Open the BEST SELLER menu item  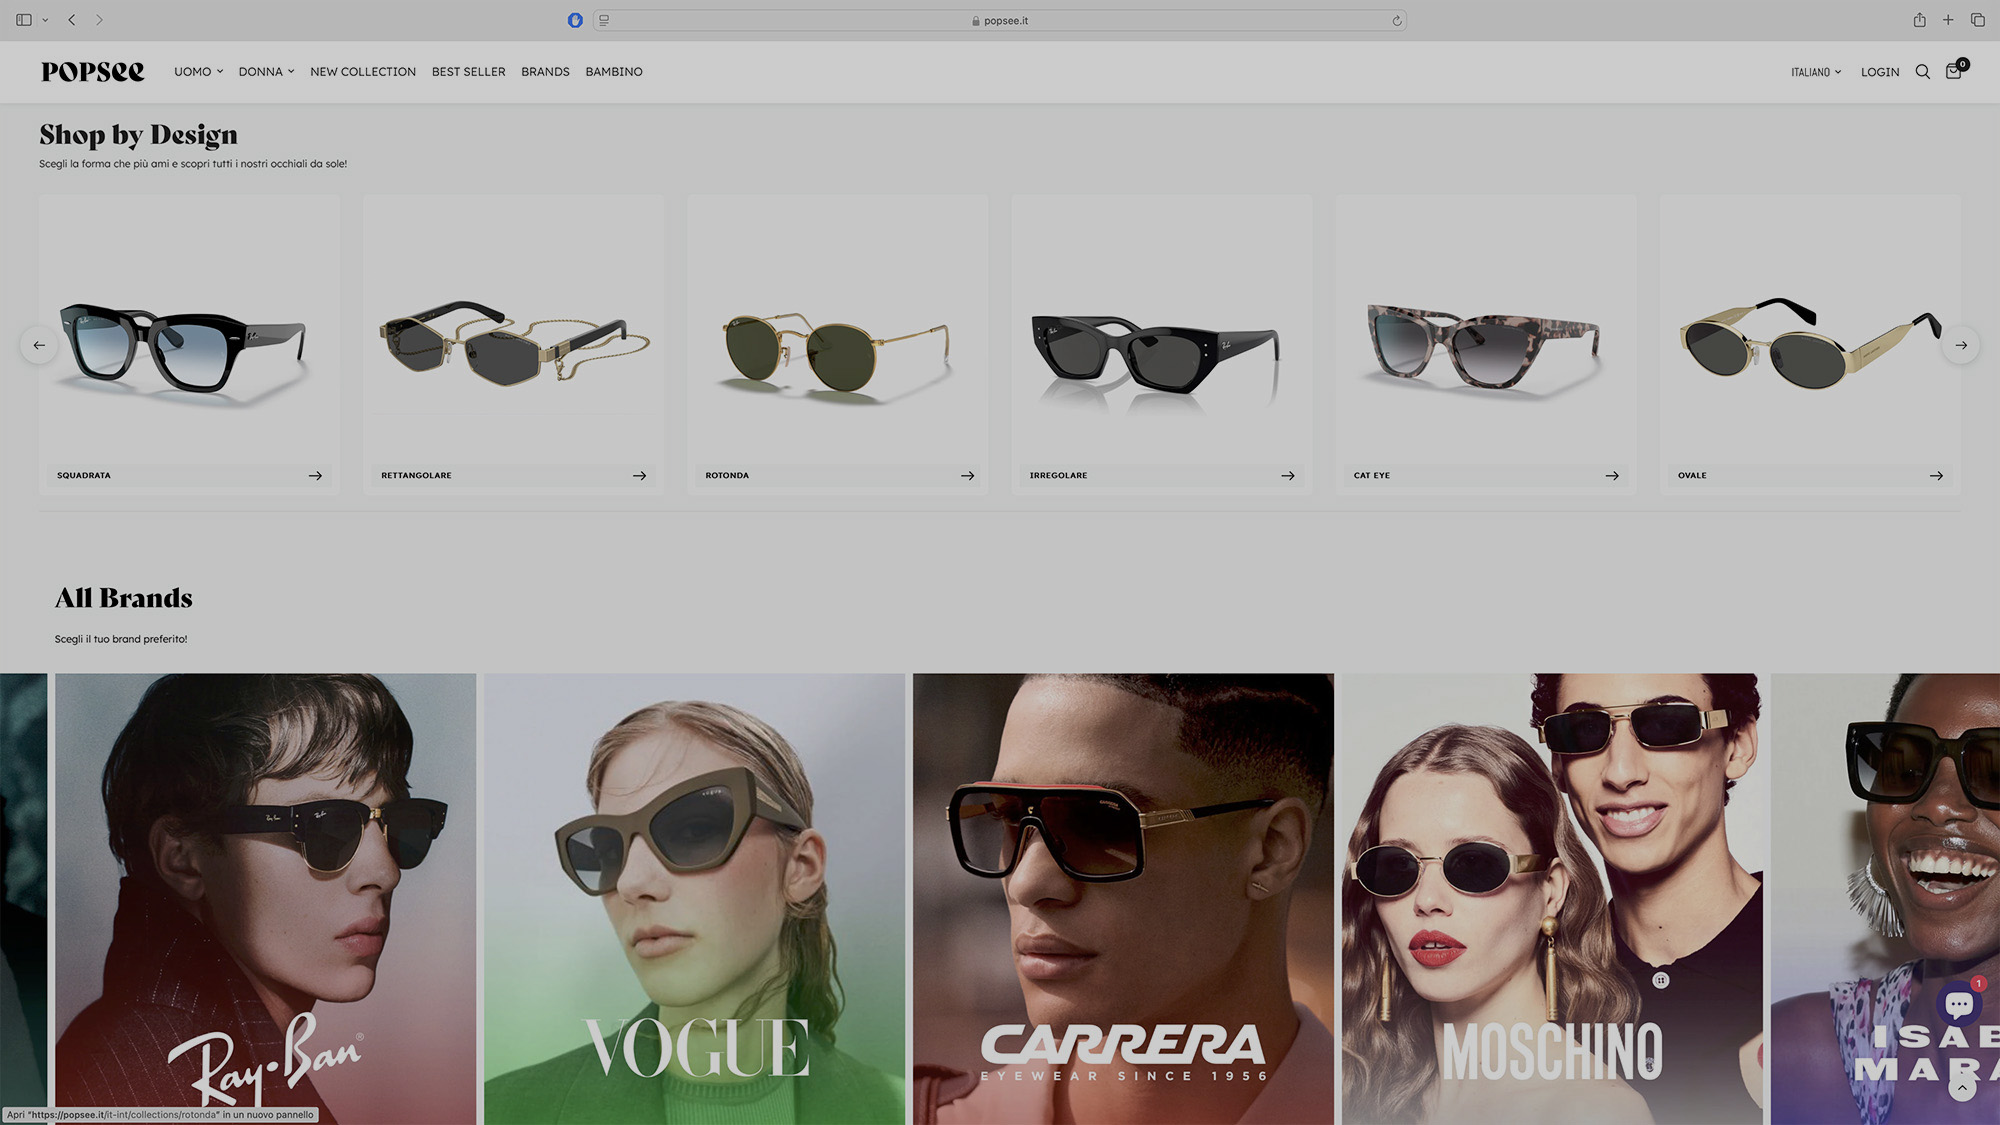(x=468, y=72)
